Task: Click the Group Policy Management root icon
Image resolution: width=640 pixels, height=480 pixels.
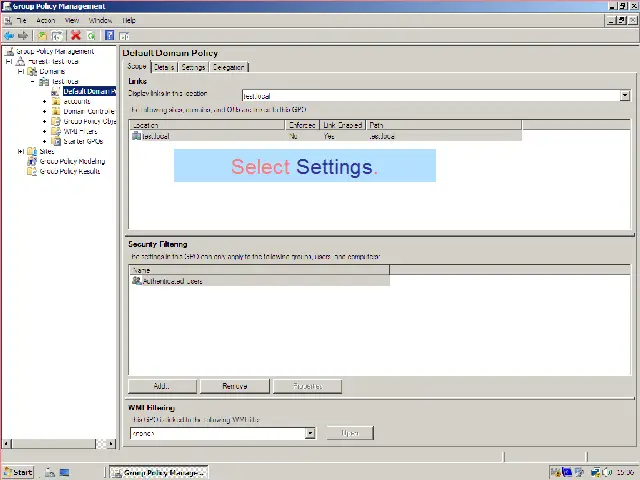Action: [x=10, y=51]
